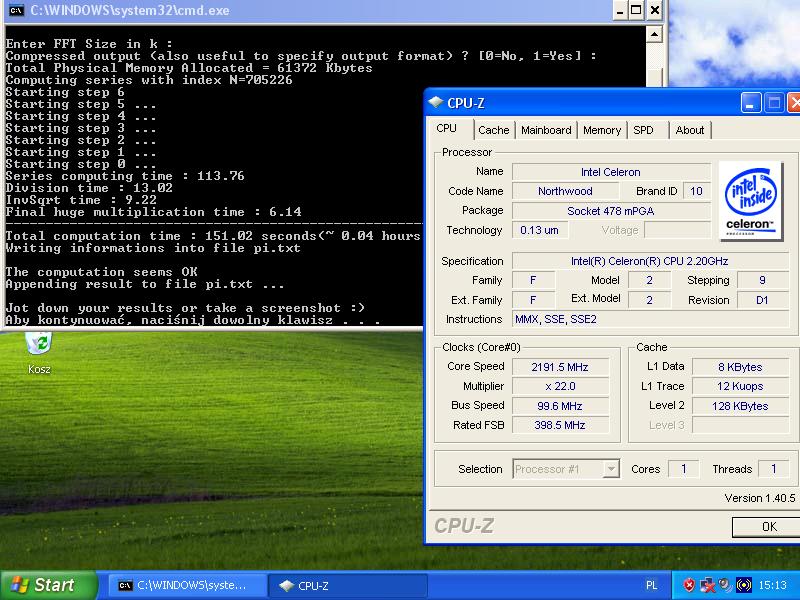Screen dimensions: 800x600
Task: Open the Start menu
Action: (48, 585)
